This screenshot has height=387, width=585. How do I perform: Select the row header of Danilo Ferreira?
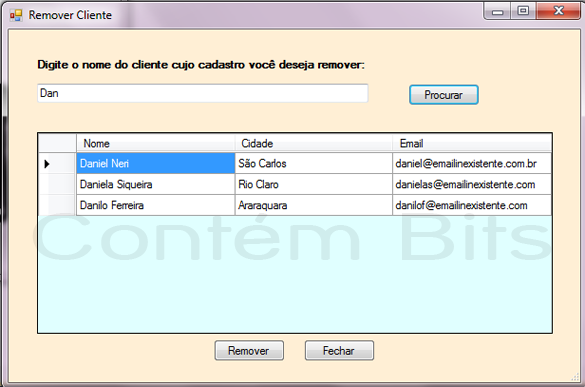pyautogui.click(x=57, y=205)
